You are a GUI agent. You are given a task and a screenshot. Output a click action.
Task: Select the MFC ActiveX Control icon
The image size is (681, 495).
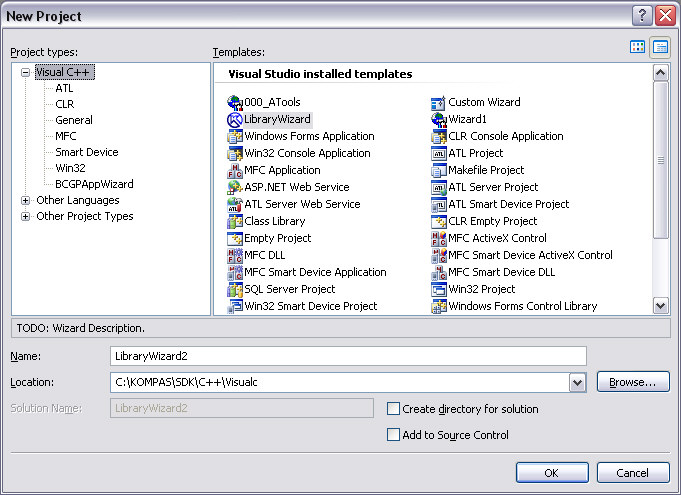click(438, 238)
